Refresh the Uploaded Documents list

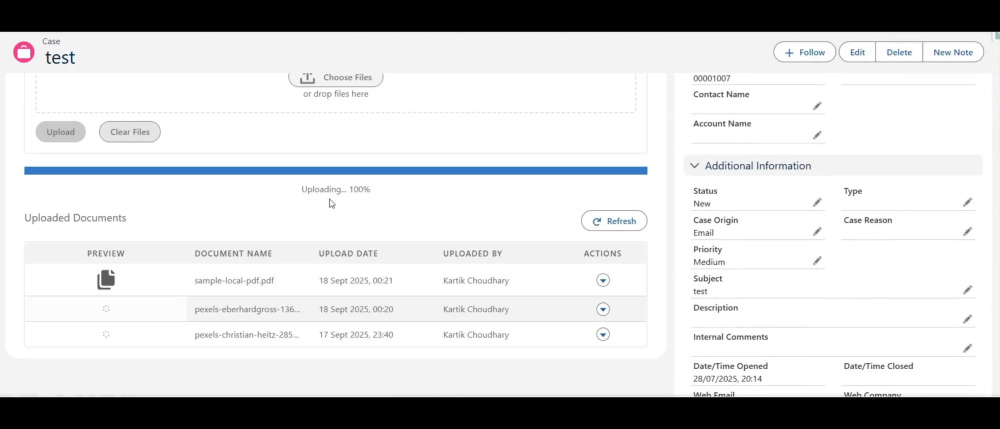coord(614,221)
